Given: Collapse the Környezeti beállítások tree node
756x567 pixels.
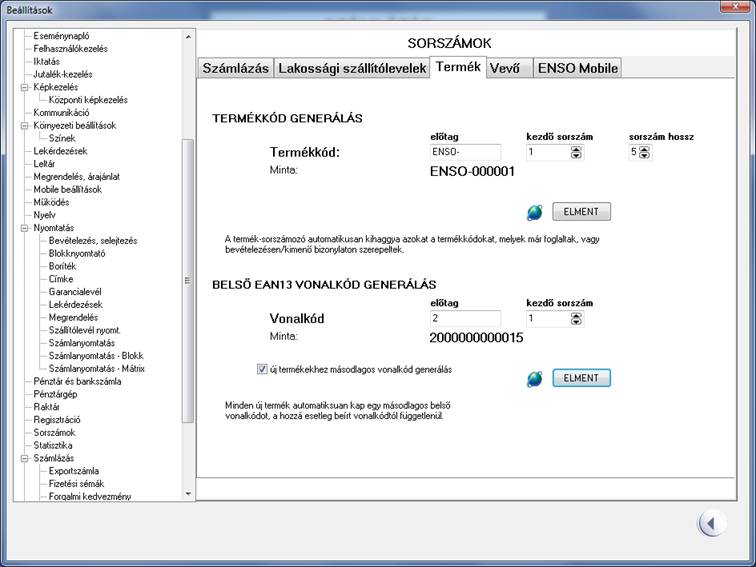Looking at the screenshot, I should pos(24,126).
